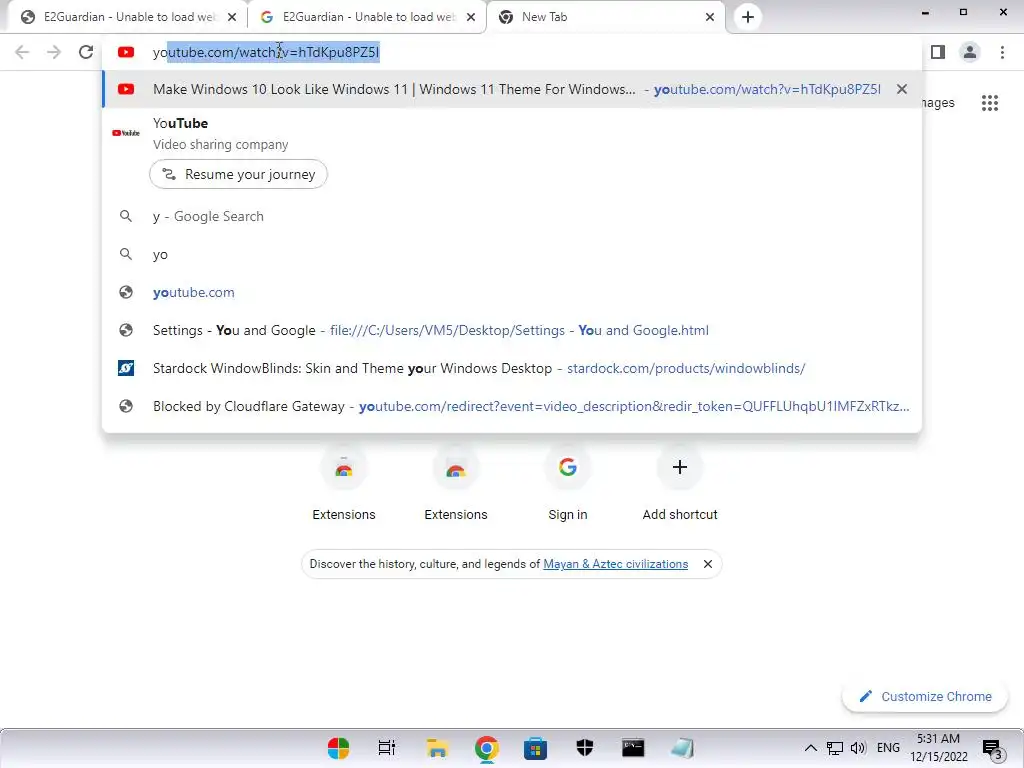The width and height of the screenshot is (1024, 768).
Task: Follow the Mayan & Aztec civilizations link
Action: point(615,564)
